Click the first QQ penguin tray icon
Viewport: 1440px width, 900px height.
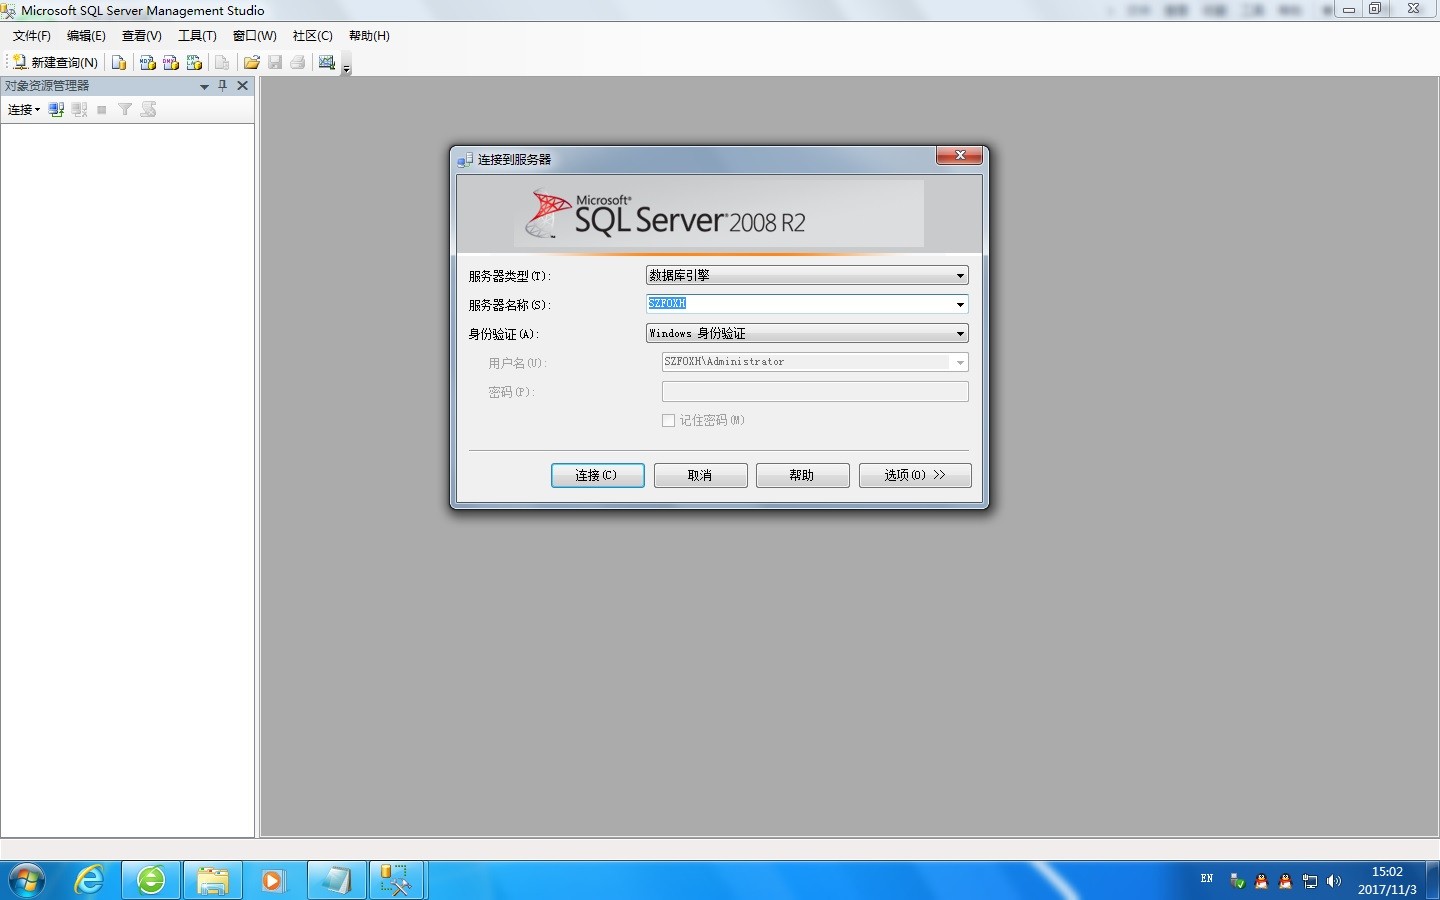tap(1261, 881)
